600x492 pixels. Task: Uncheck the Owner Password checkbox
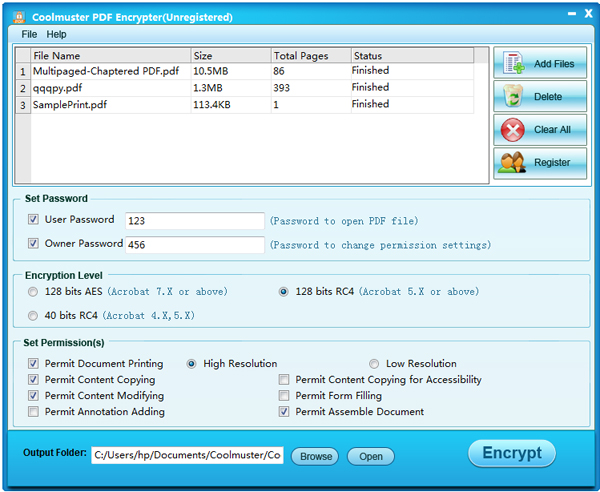coord(34,243)
